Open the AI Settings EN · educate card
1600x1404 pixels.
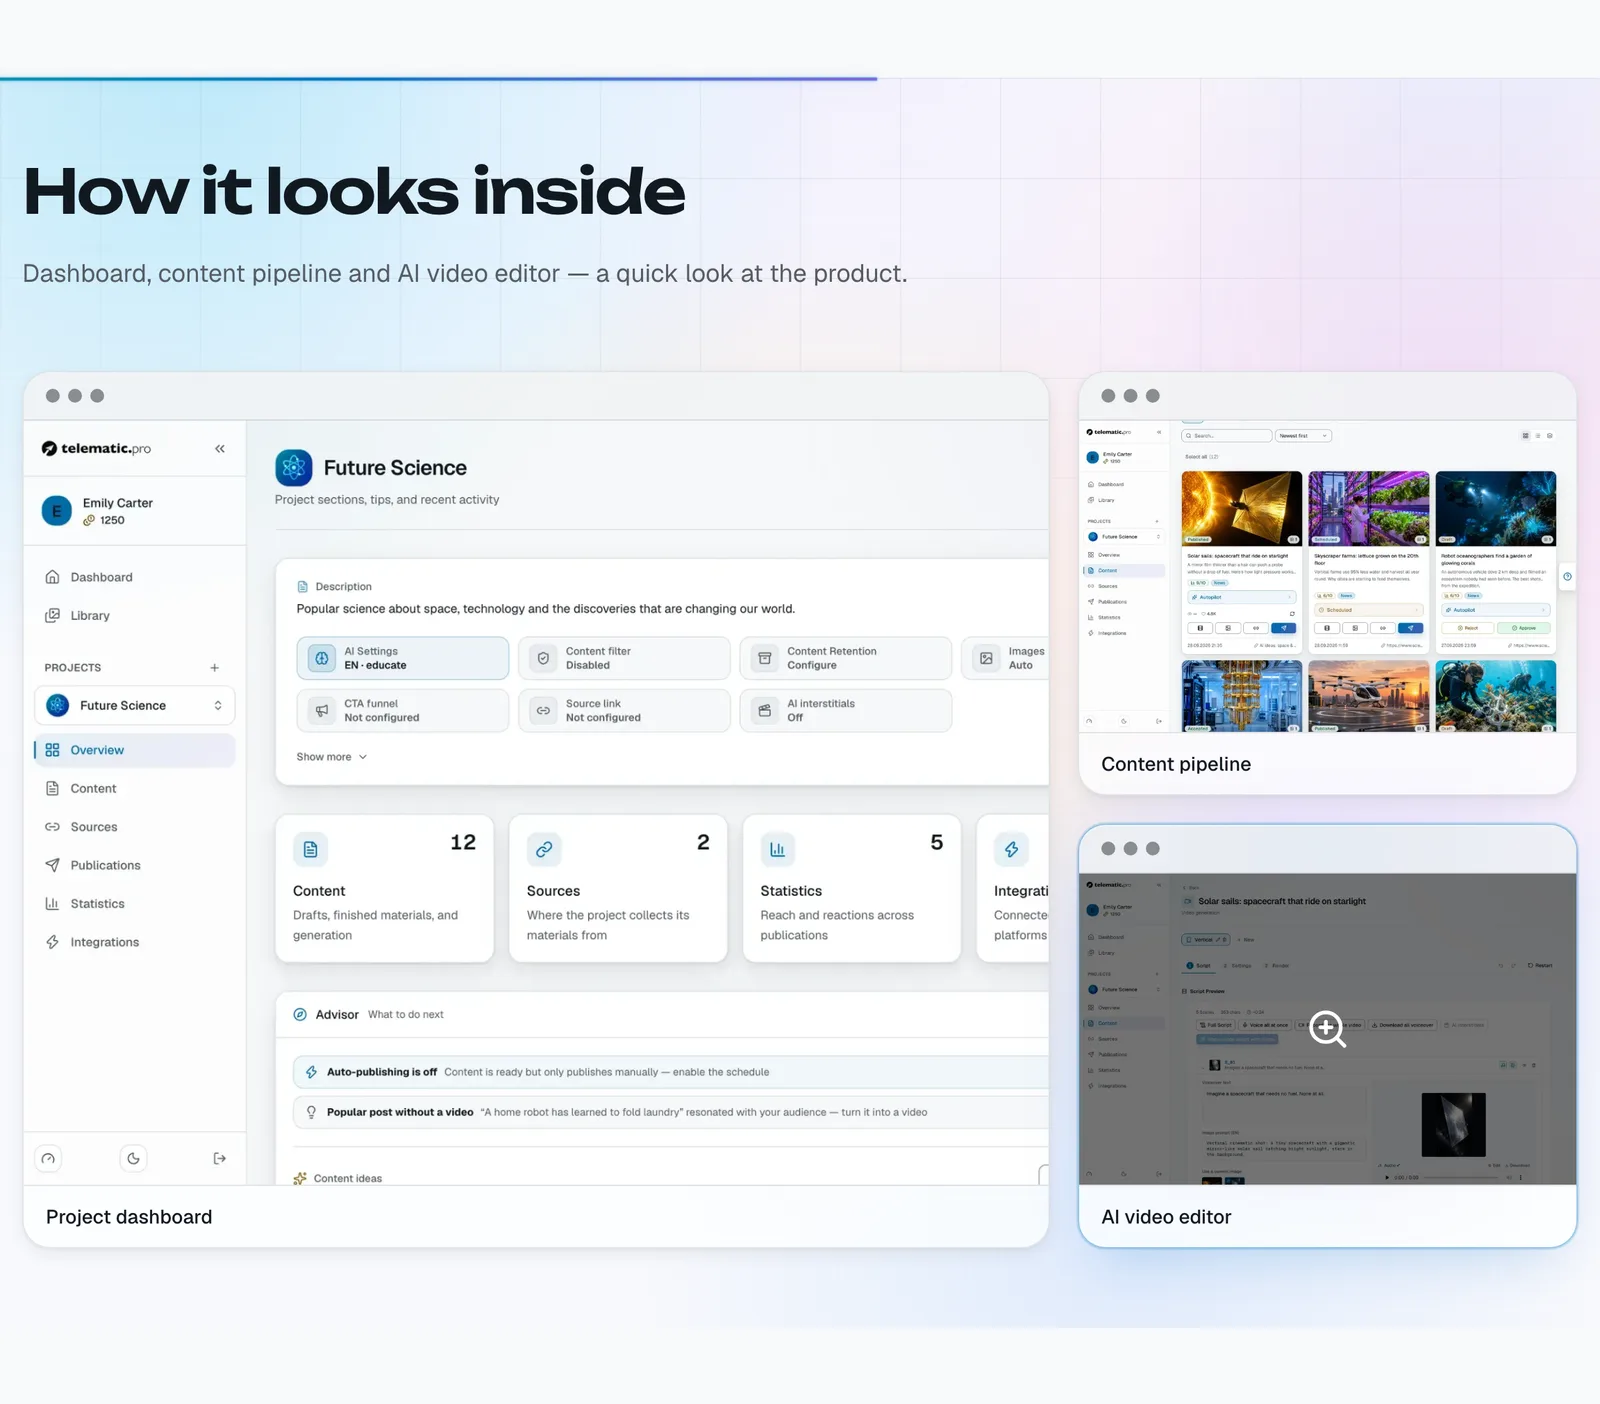(x=403, y=658)
